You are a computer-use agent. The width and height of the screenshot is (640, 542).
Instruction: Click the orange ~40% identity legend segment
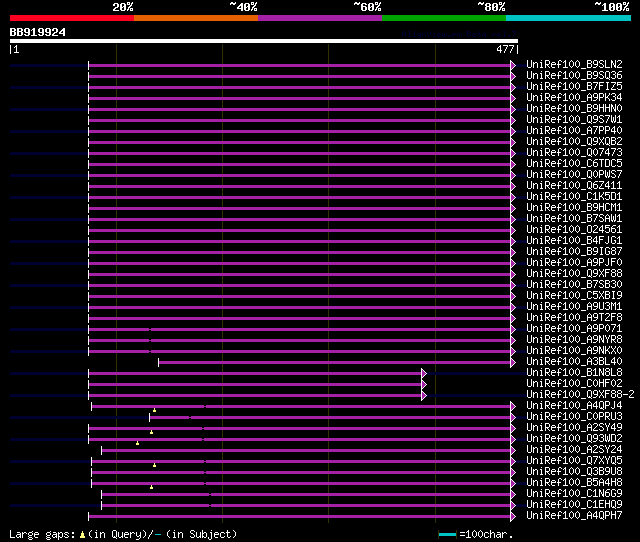point(196,18)
